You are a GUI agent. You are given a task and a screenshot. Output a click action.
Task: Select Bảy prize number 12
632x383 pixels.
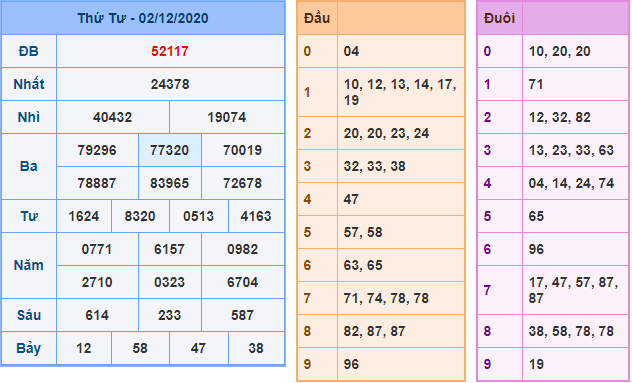[x=84, y=348]
